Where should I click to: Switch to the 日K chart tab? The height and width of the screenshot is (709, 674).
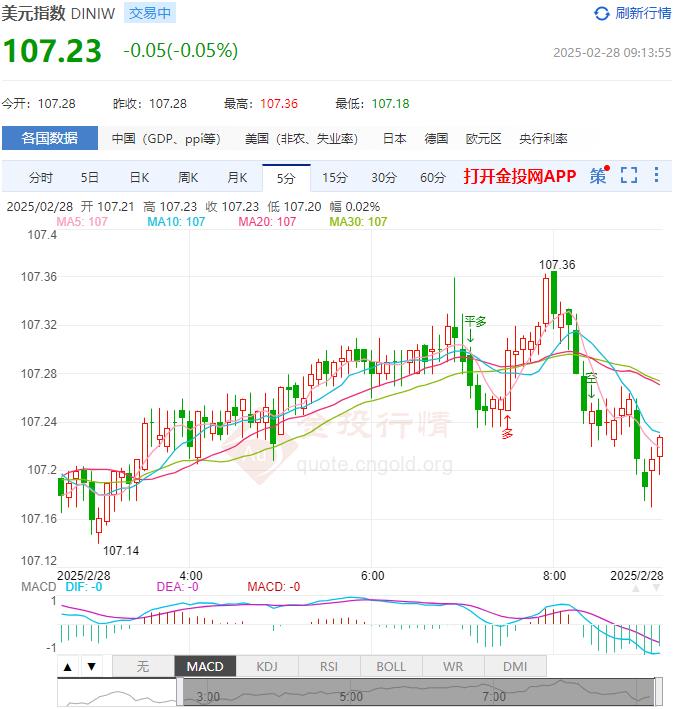[139, 178]
